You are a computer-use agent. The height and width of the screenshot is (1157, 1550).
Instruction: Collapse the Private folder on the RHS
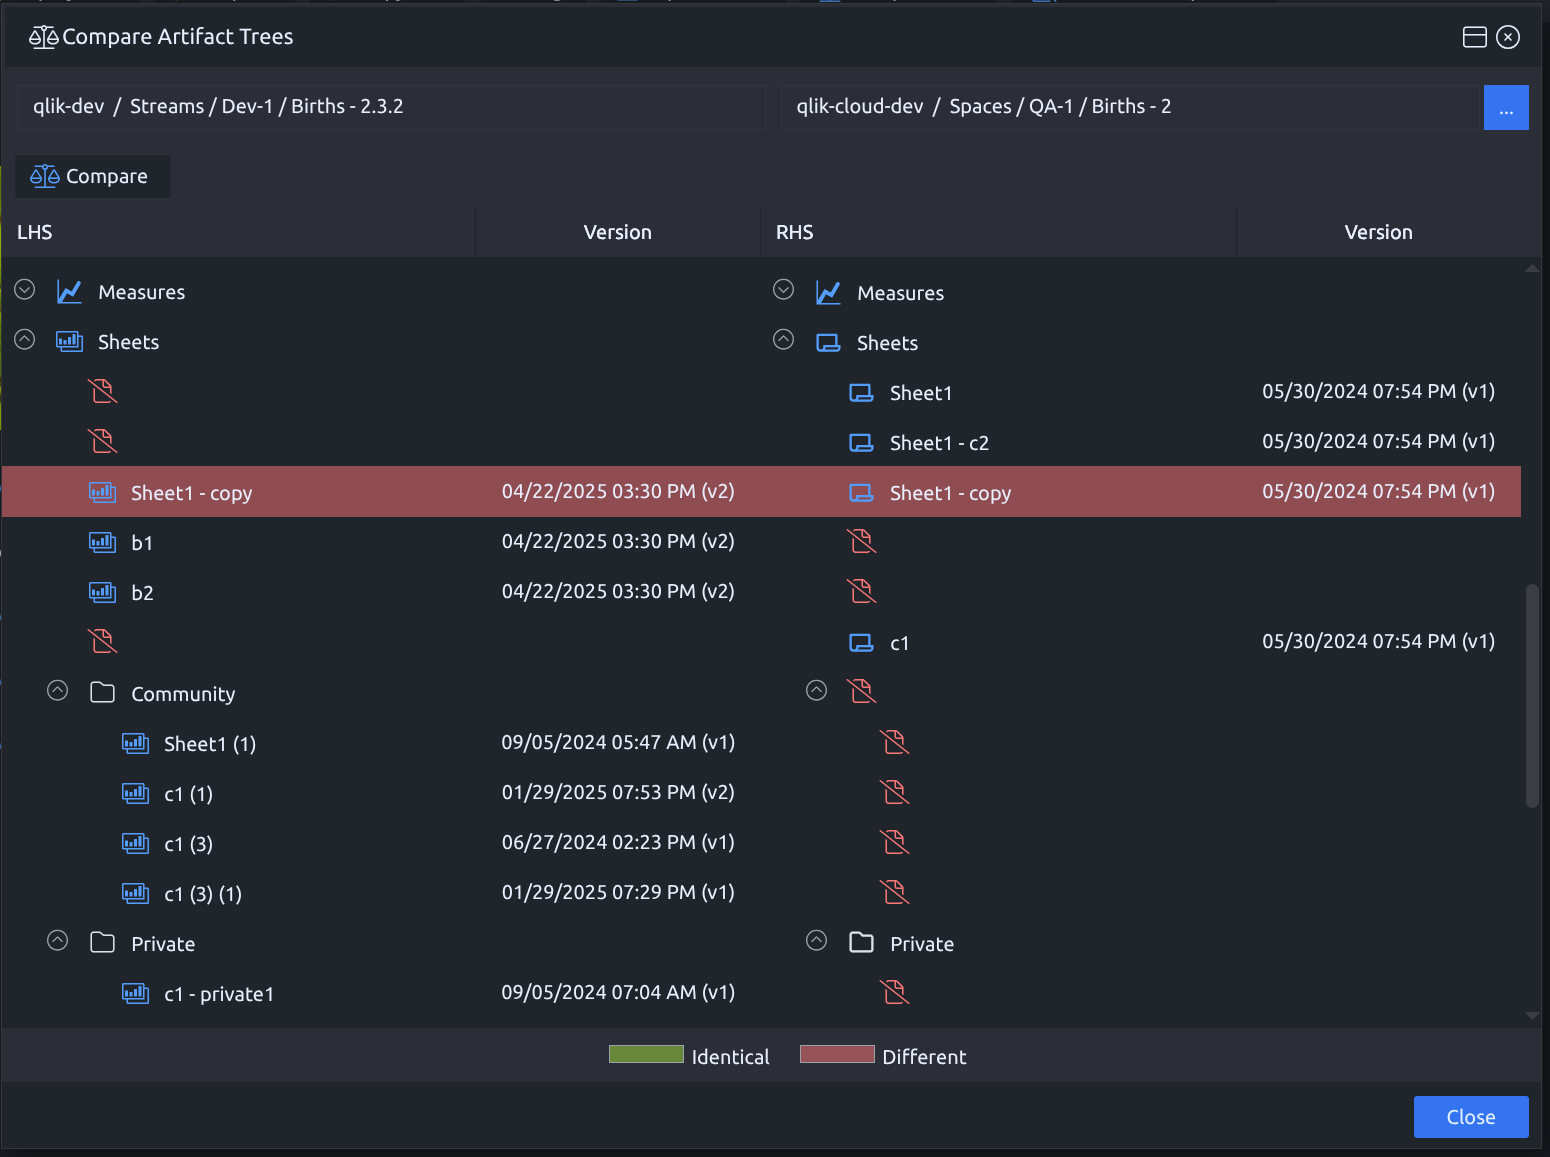[x=816, y=940]
